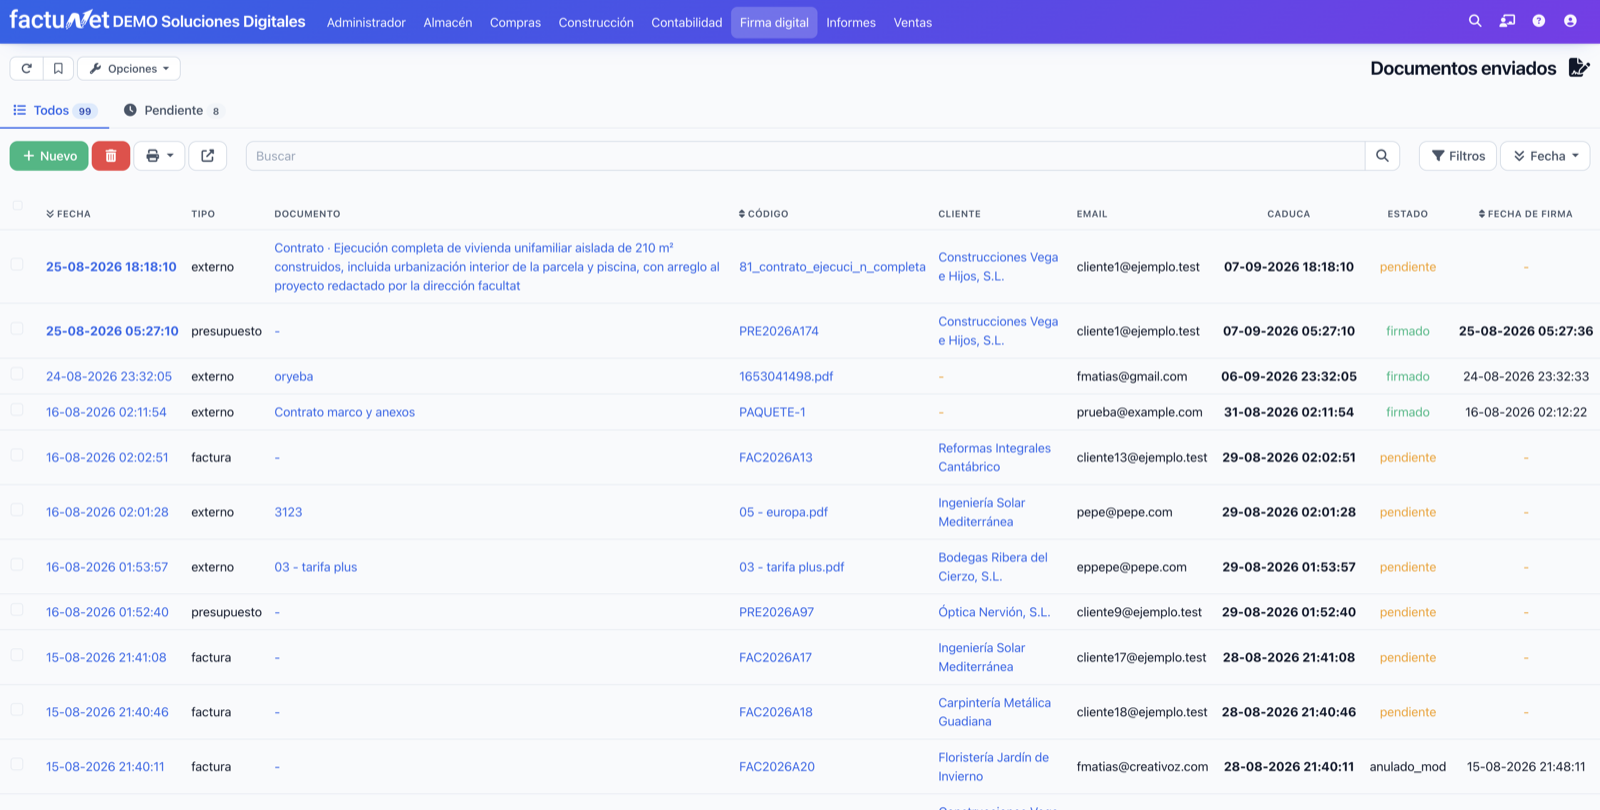This screenshot has height=810, width=1600.
Task: Click the green Nuevo button
Action: tap(49, 156)
